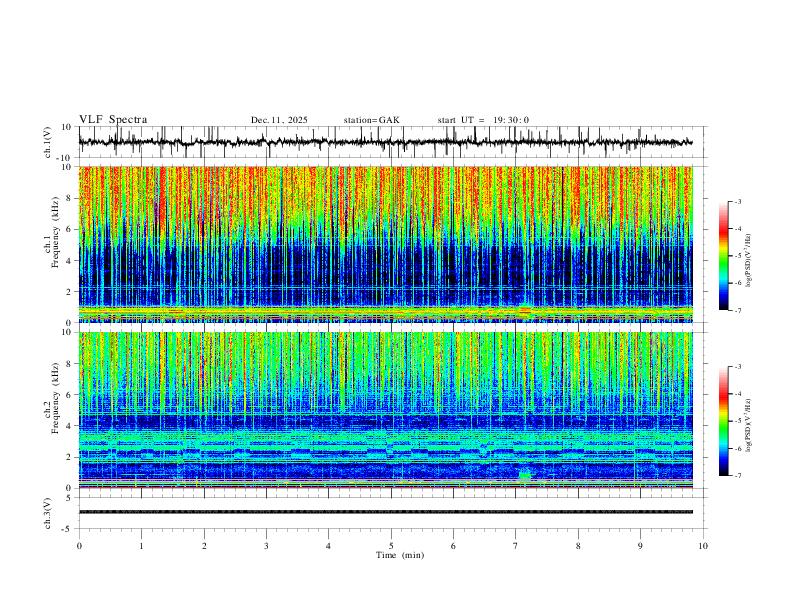Select the "start UT = 19:30:0" text
Image resolution: width=792 pixels, height=612 pixels.
[x=483, y=120]
